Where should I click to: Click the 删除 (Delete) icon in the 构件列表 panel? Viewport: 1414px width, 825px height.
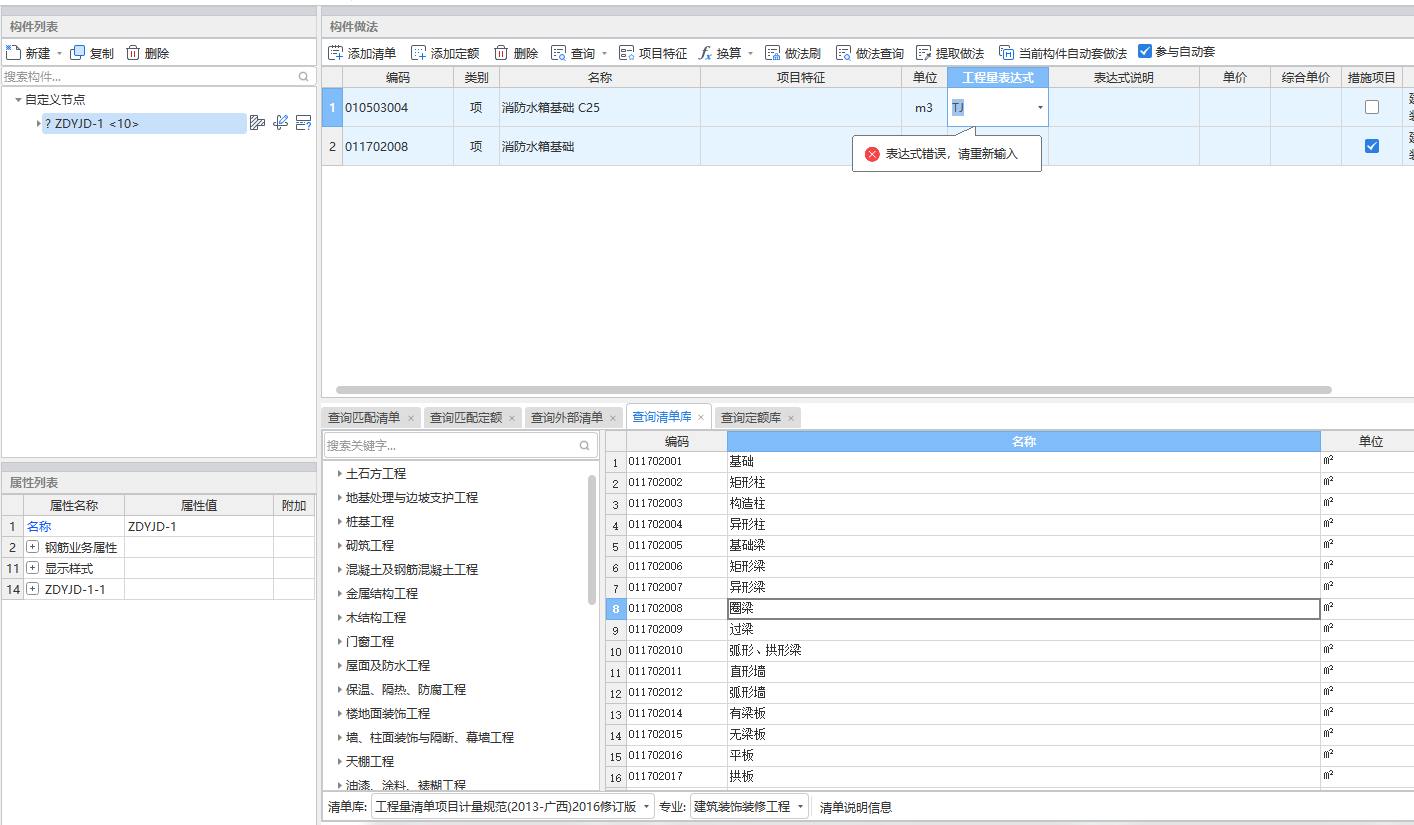[132, 53]
